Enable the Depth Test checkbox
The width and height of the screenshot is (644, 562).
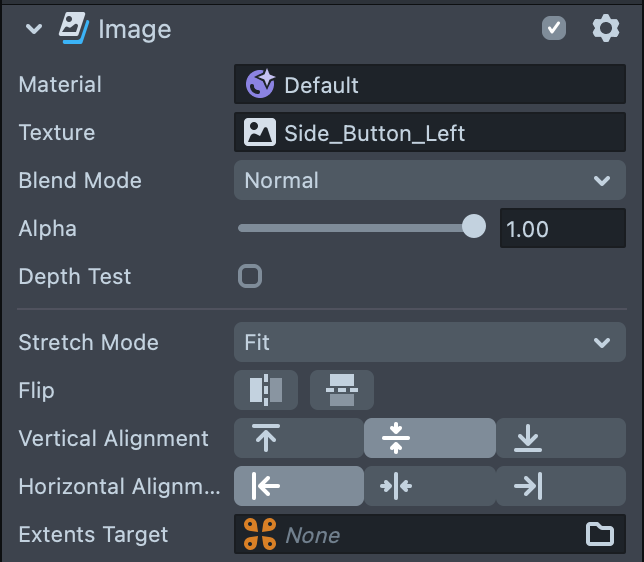(250, 276)
